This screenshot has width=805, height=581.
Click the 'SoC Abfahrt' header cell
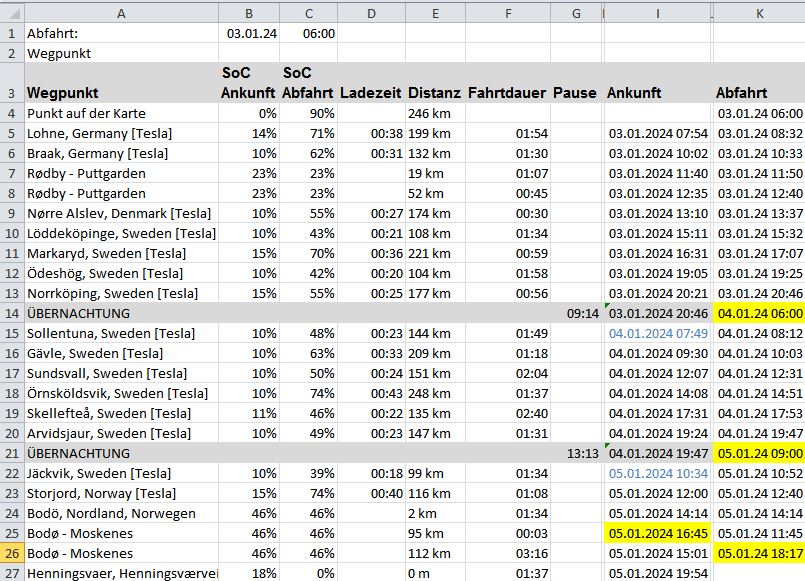(309, 83)
